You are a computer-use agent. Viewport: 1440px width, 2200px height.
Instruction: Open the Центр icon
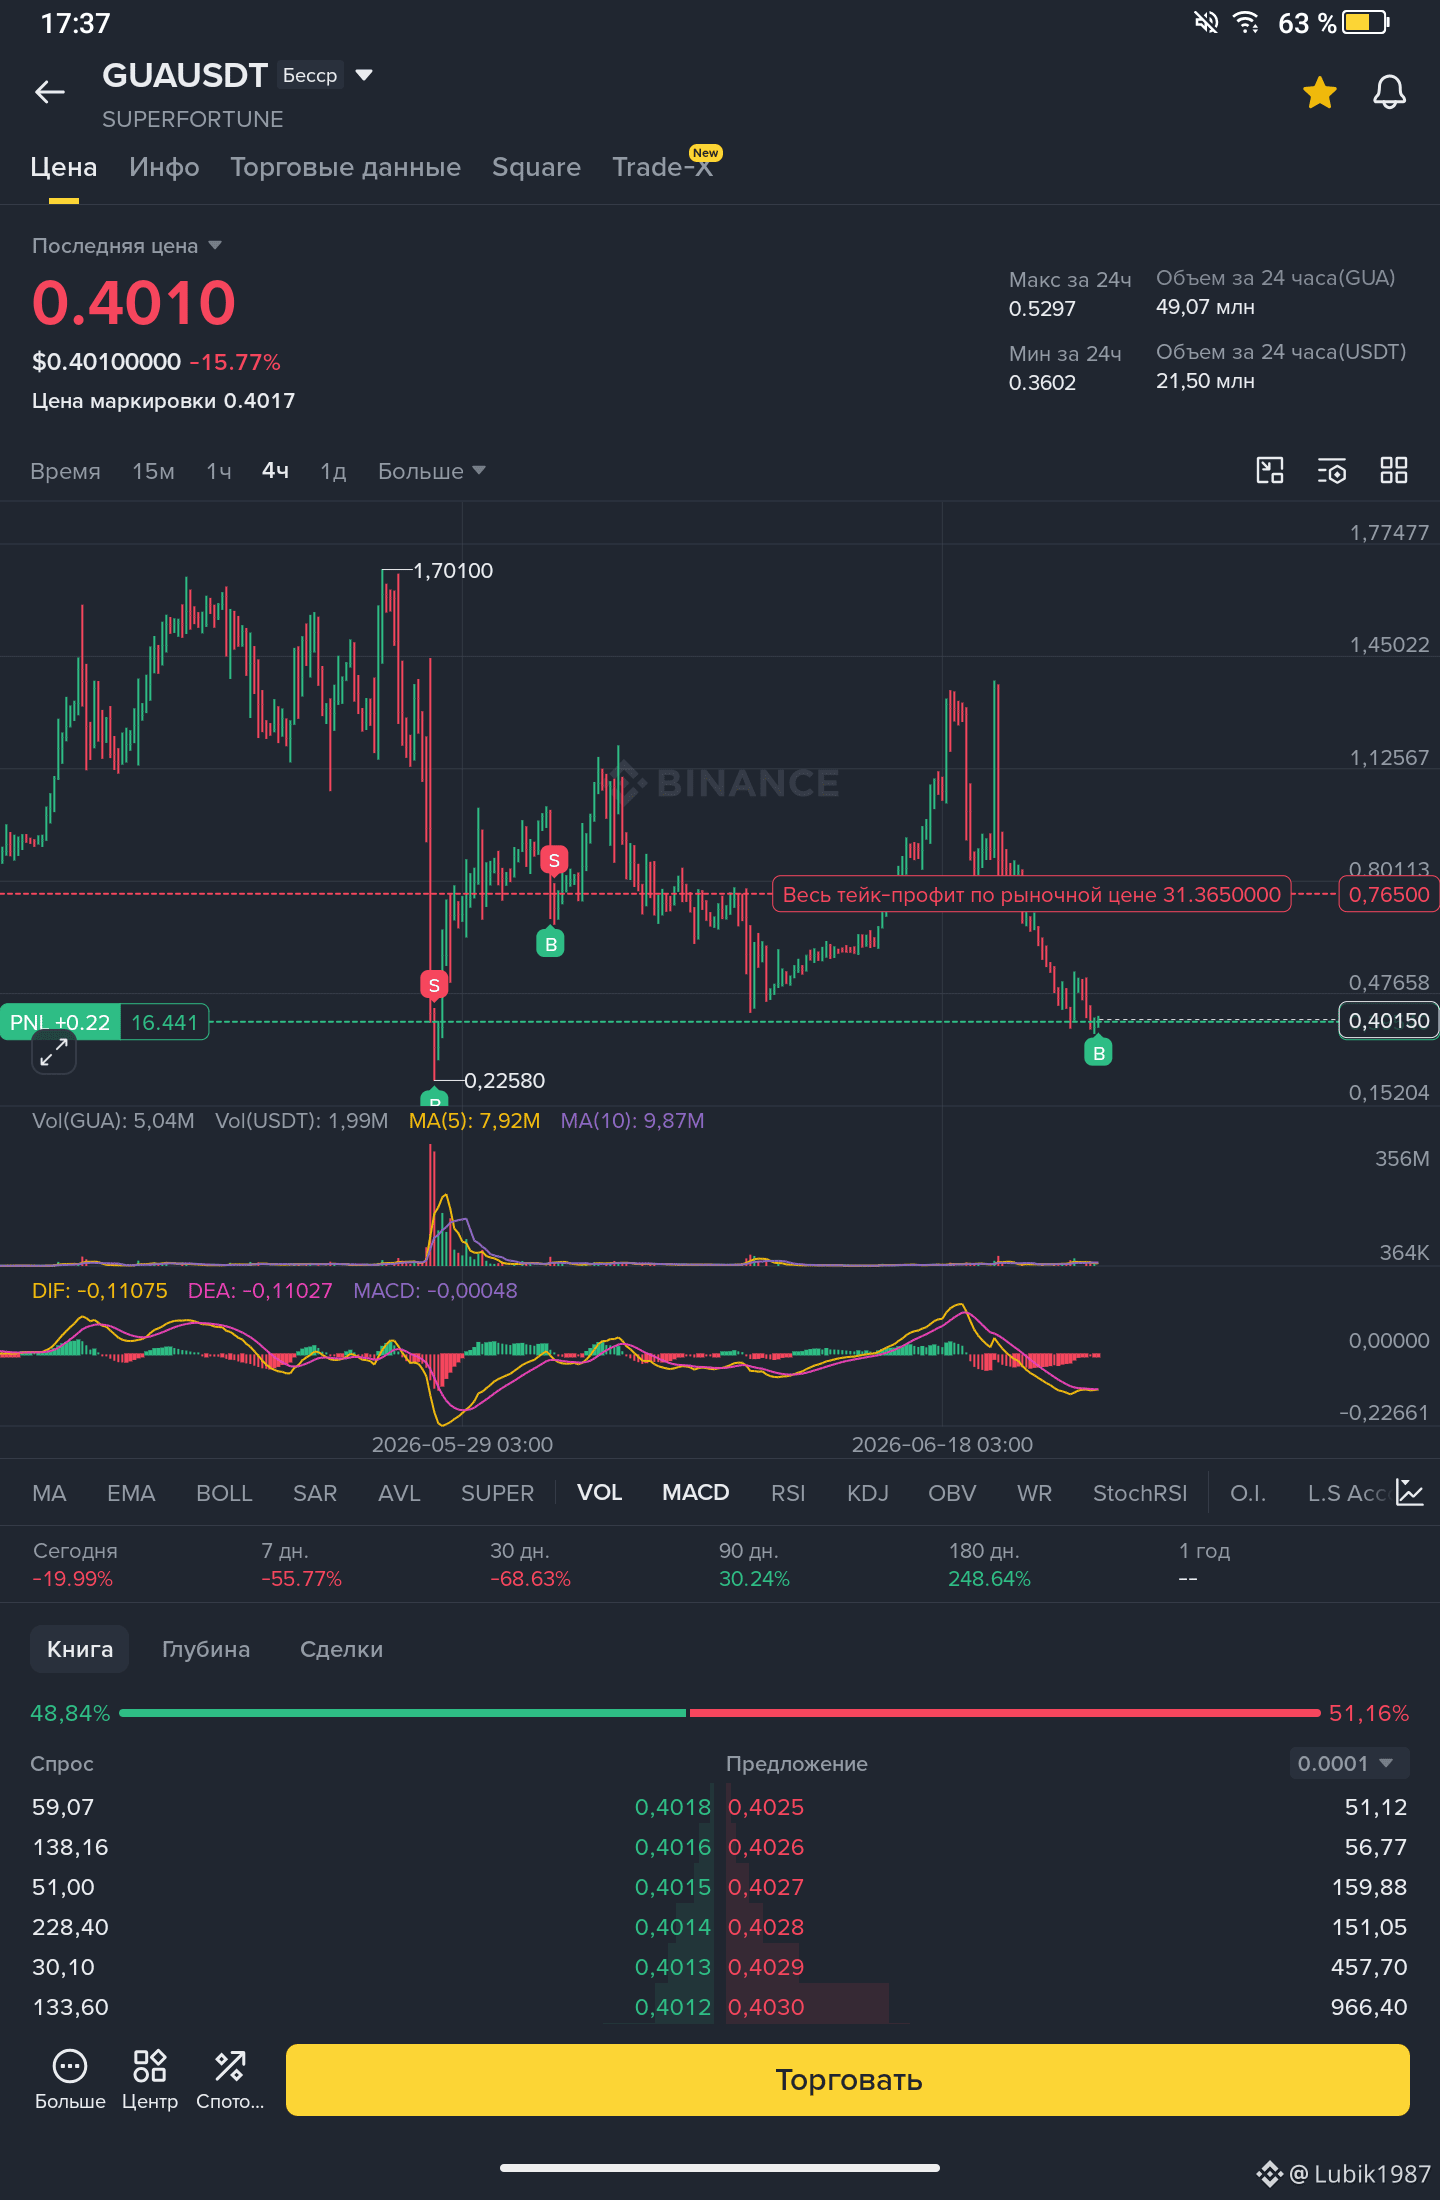coord(150,2079)
